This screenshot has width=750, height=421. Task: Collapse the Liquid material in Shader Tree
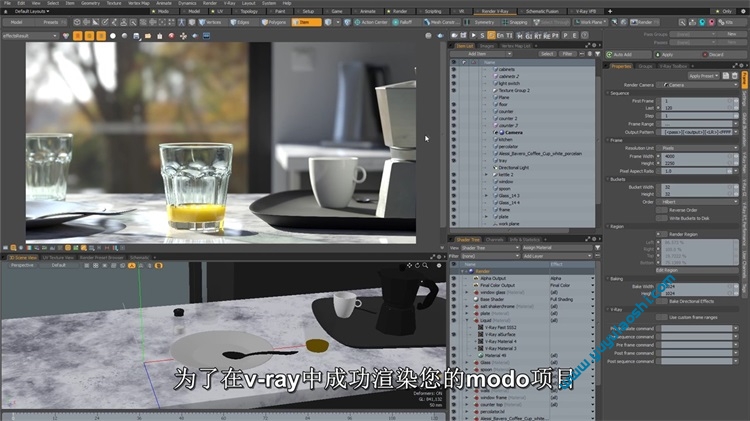coord(467,320)
